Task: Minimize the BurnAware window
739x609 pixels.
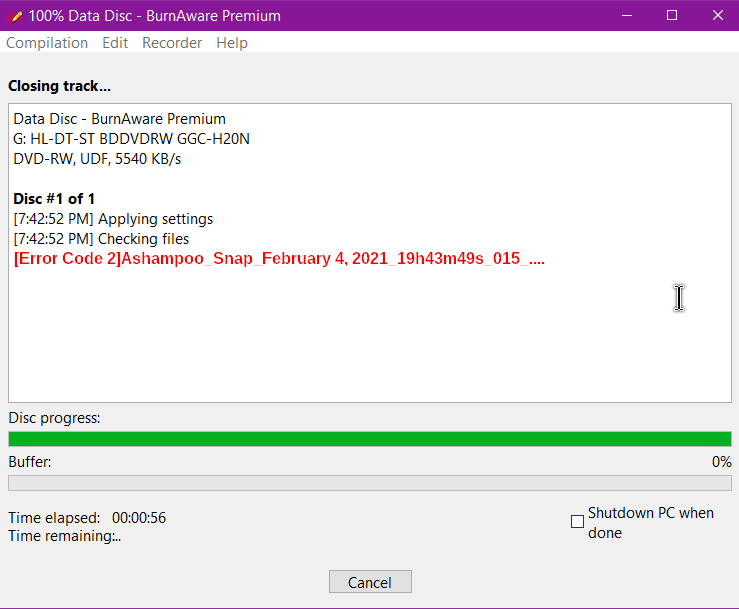Action: pyautogui.click(x=627, y=16)
